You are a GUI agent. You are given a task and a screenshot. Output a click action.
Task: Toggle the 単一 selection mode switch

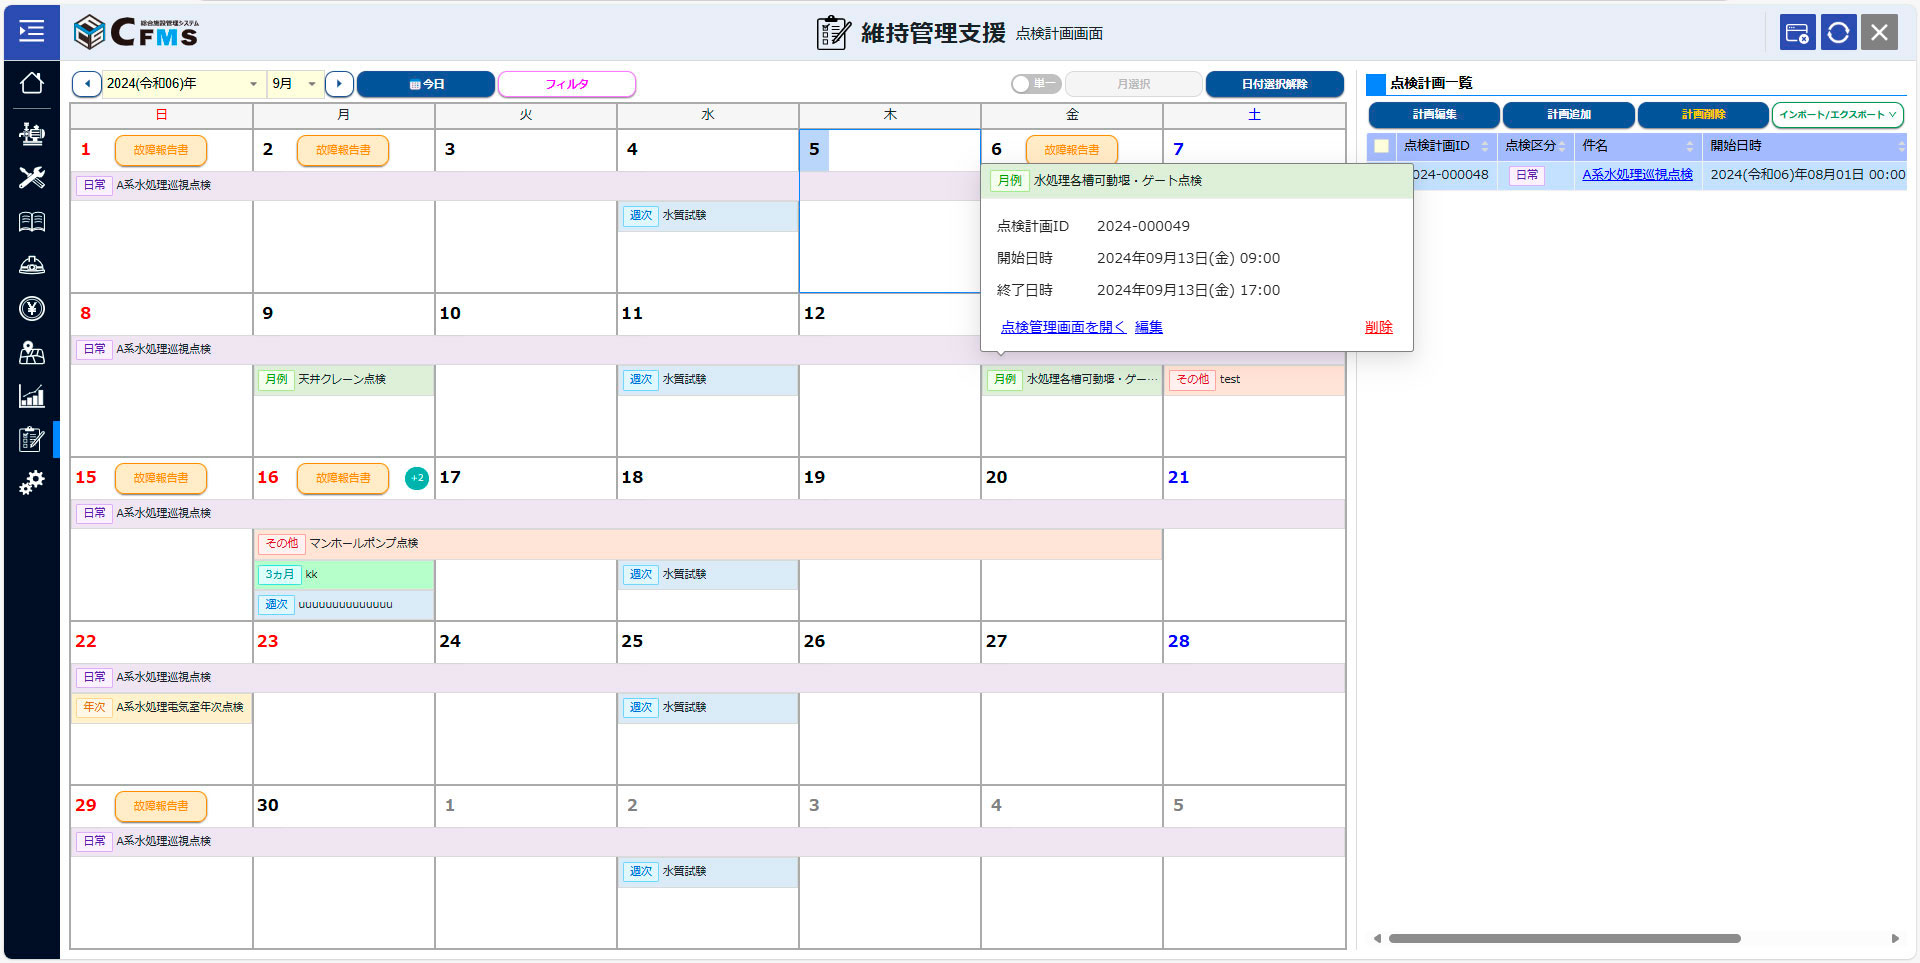(1034, 84)
